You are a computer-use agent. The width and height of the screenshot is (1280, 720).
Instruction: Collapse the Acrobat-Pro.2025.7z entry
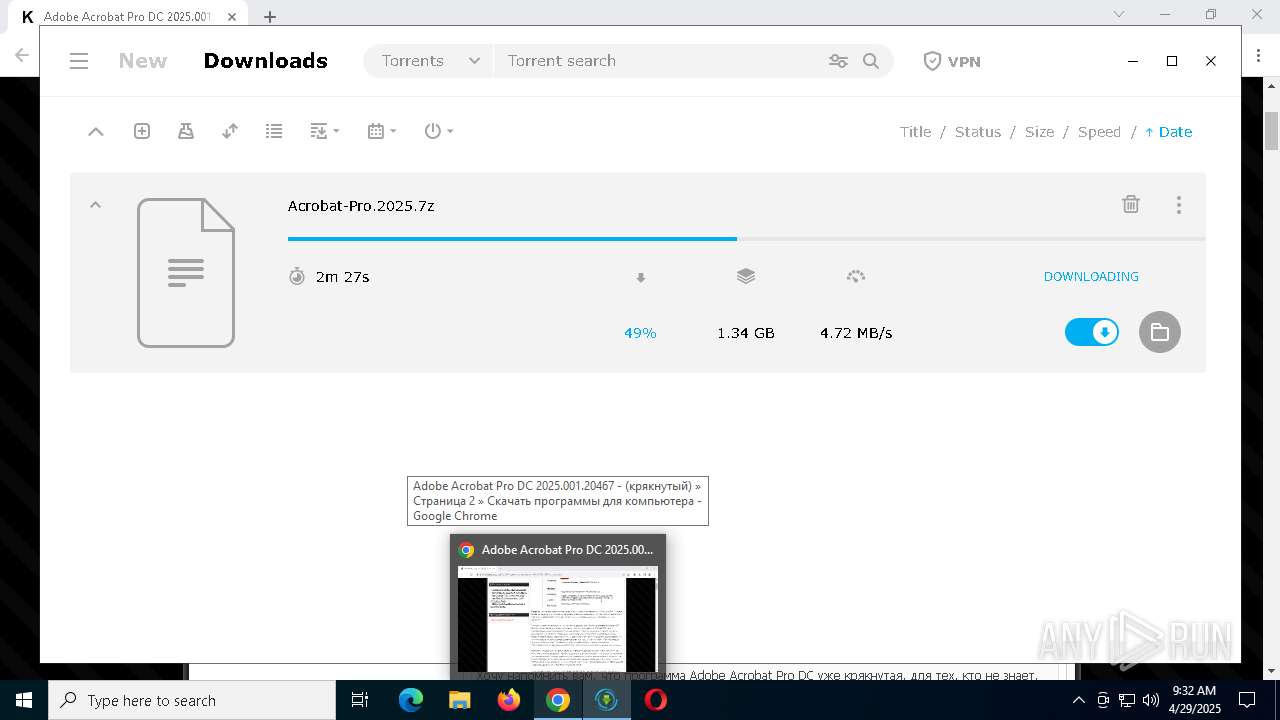[96, 205]
